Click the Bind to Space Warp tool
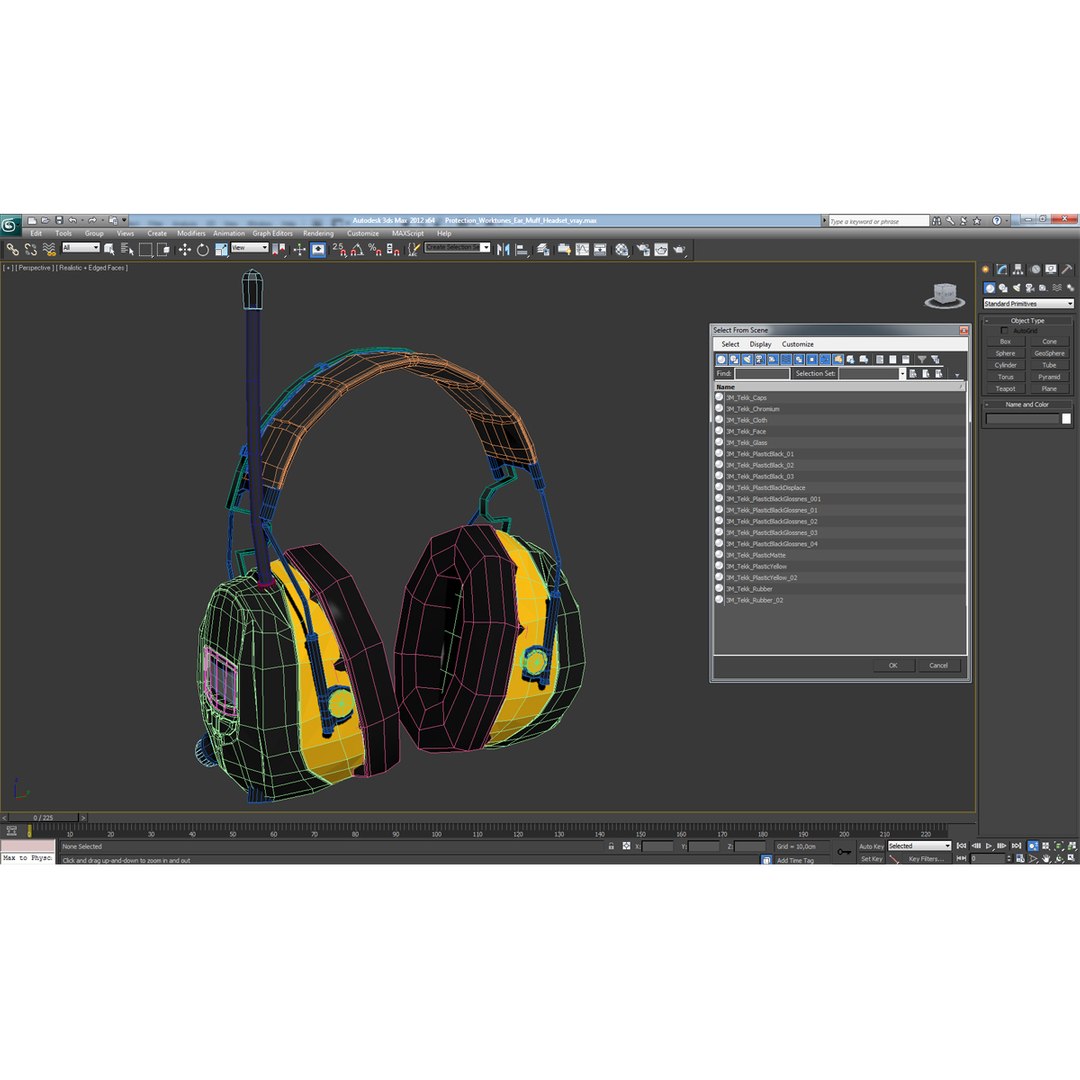 pyautogui.click(x=49, y=249)
